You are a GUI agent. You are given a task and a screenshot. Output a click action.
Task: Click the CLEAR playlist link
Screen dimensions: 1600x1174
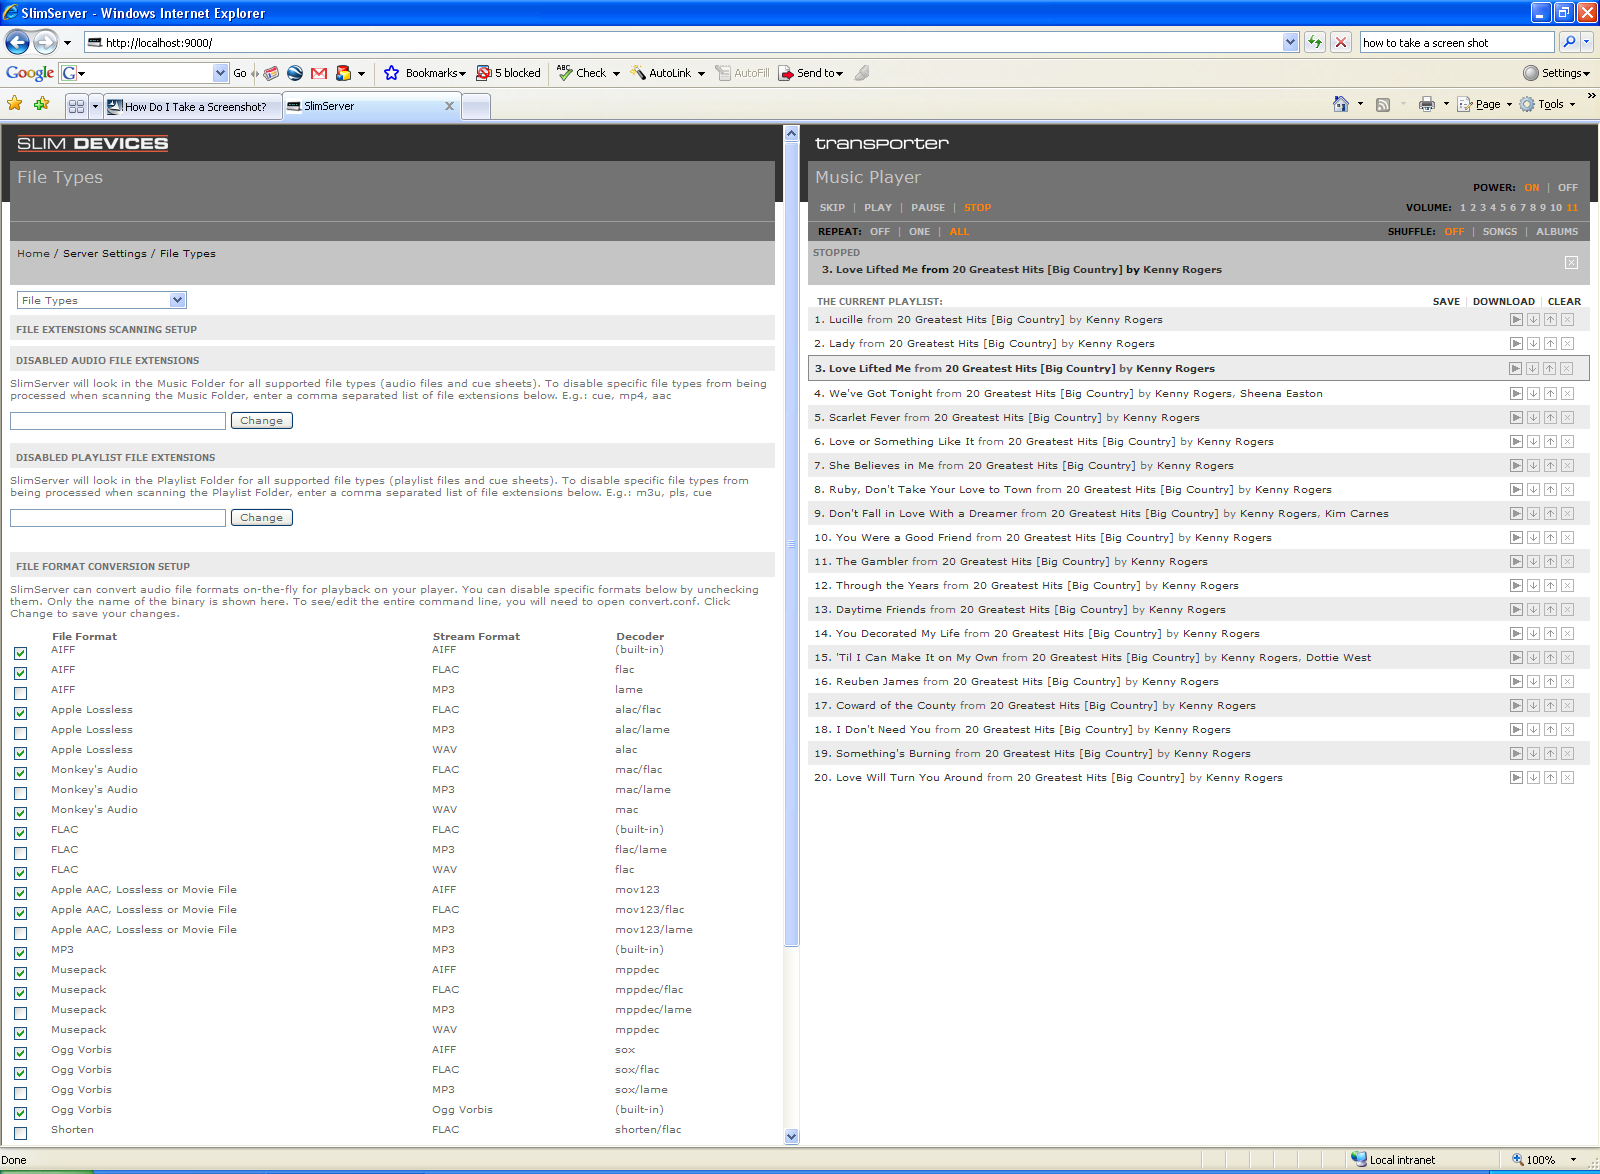point(1564,301)
